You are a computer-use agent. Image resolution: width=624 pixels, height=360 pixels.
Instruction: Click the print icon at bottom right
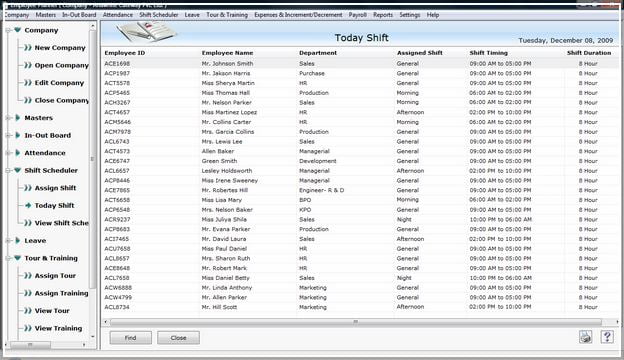tap(585, 337)
